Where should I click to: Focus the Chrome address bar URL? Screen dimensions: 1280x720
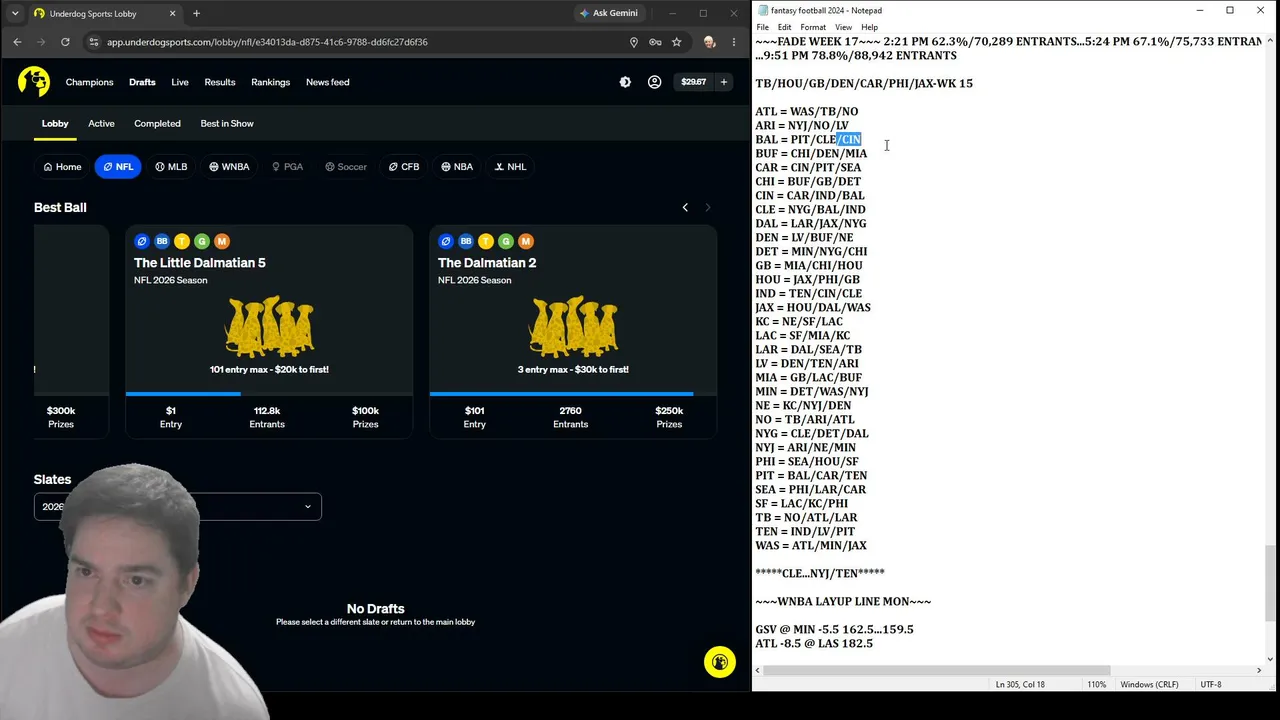[267, 42]
